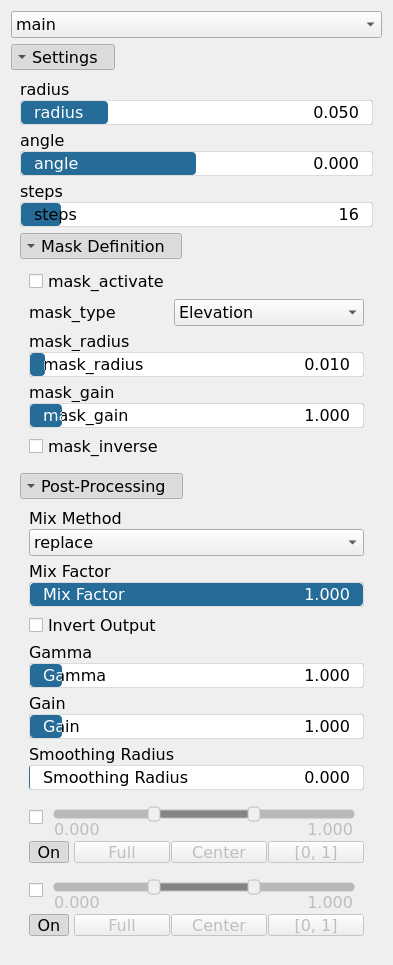Tick the checkbox beside first range slider
393x965 pixels.
point(36,817)
